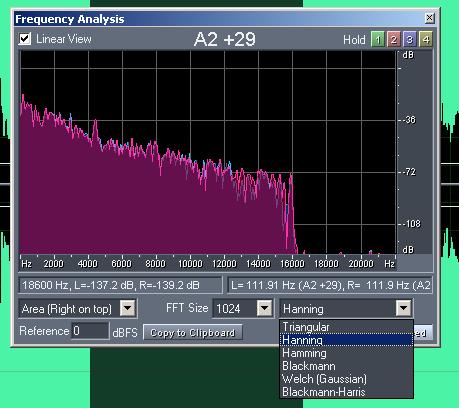Click the FFT Size 1024 value box
Viewport: 459px width, 408px height.
pyautogui.click(x=235, y=308)
